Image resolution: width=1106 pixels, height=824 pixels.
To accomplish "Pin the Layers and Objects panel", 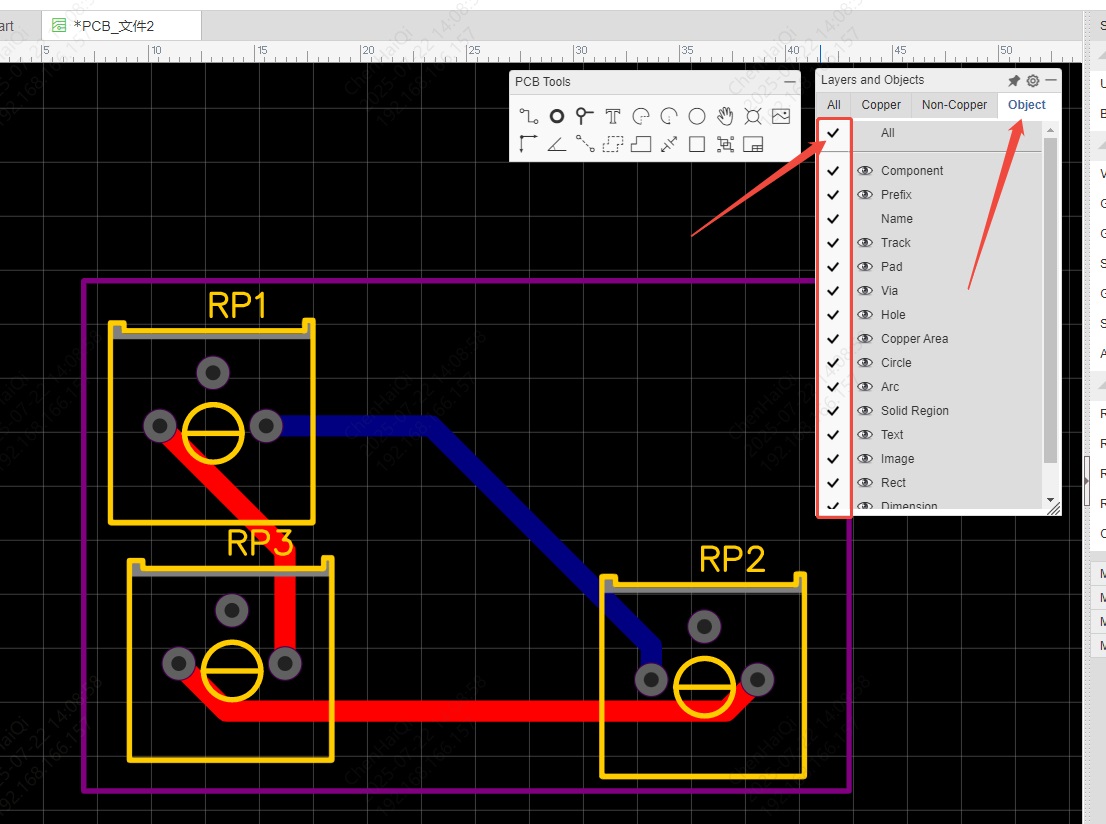I will point(1014,81).
